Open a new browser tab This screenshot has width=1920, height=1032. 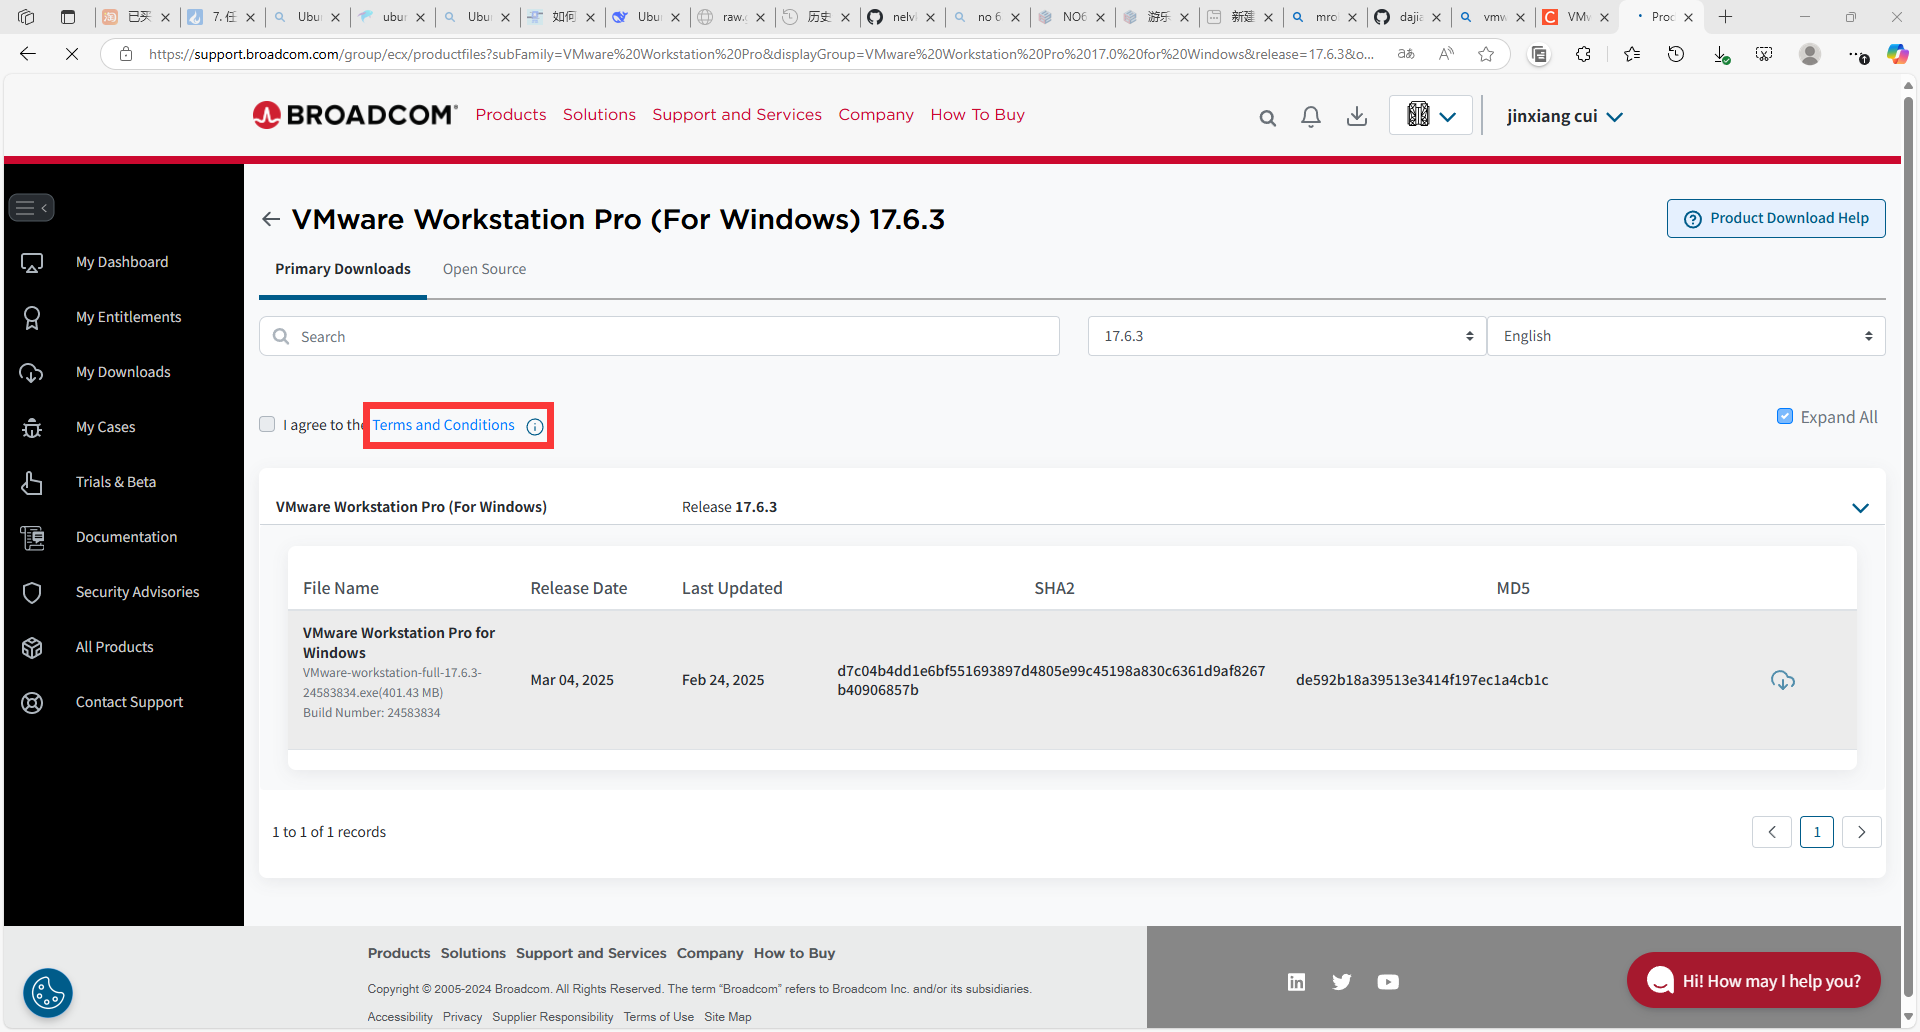click(x=1725, y=17)
